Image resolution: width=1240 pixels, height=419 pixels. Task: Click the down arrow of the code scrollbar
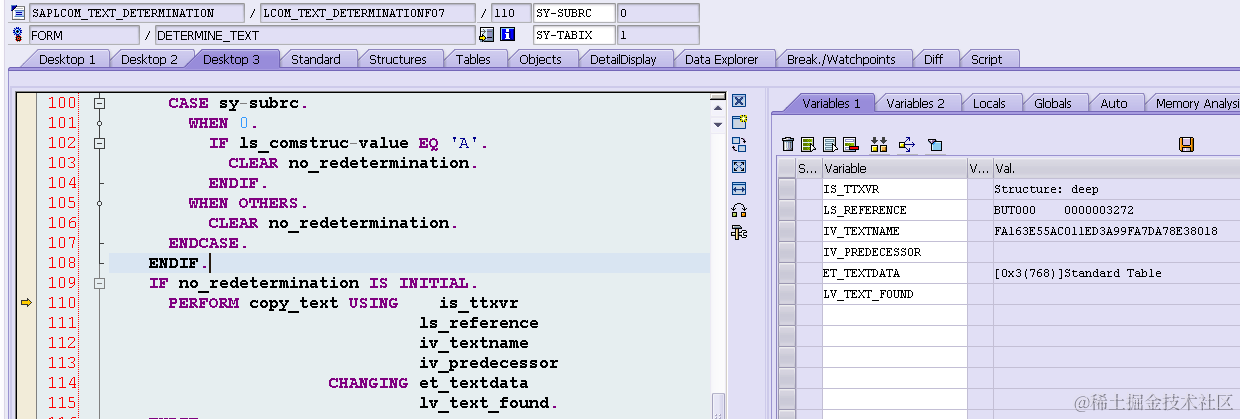[x=717, y=123]
